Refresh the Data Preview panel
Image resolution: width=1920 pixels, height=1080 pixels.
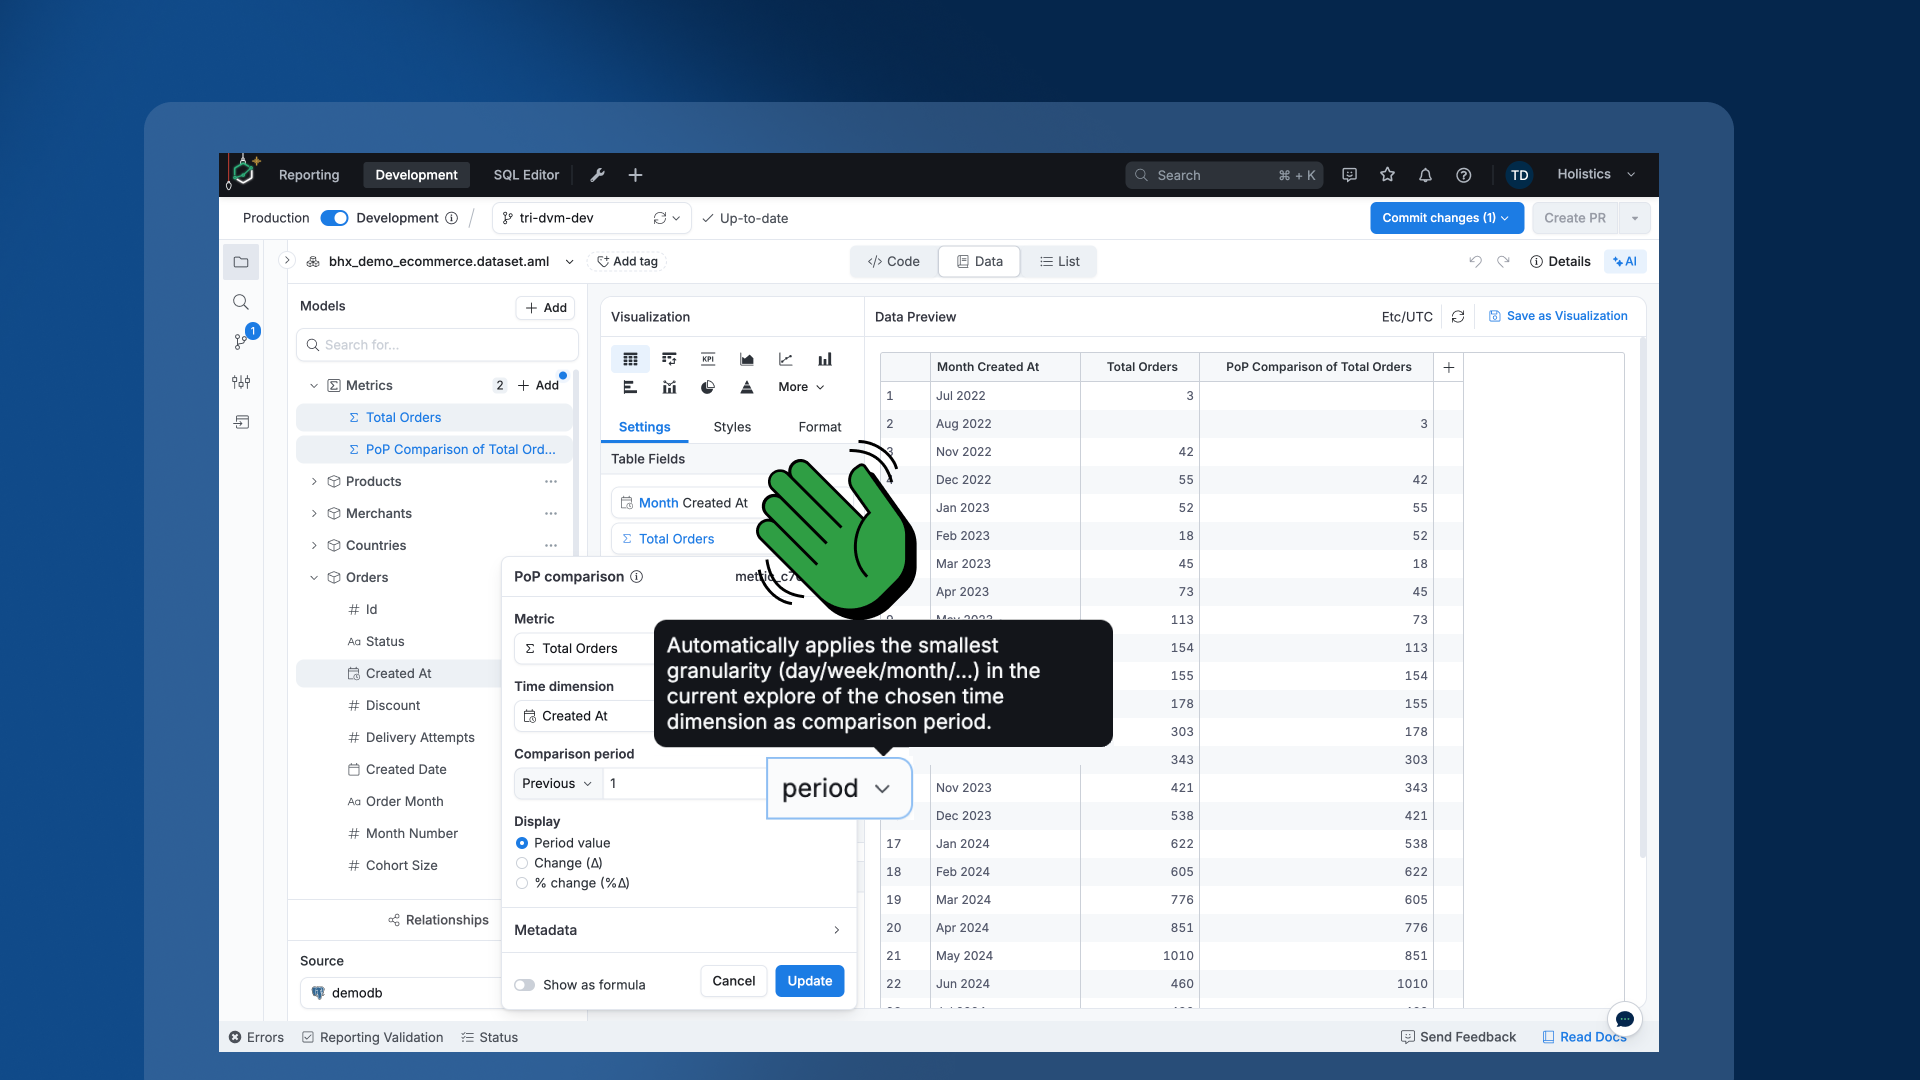[x=1457, y=316]
